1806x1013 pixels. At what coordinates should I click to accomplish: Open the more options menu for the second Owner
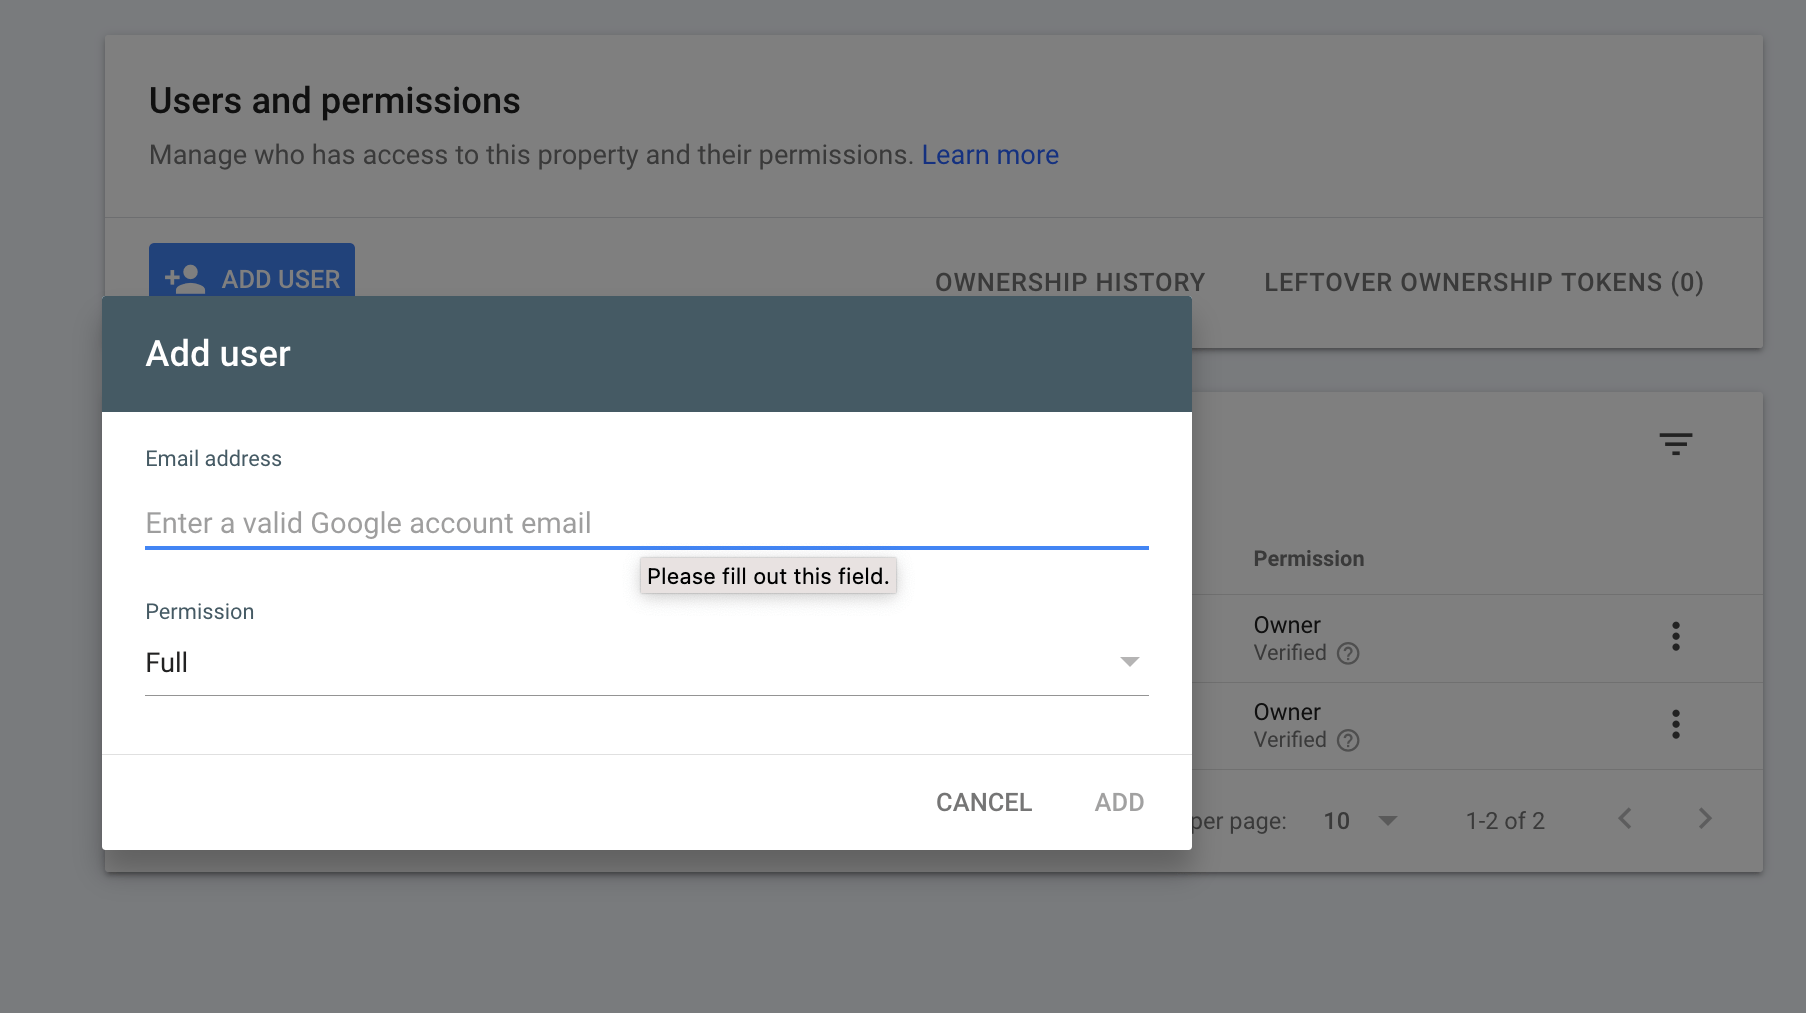click(1675, 724)
